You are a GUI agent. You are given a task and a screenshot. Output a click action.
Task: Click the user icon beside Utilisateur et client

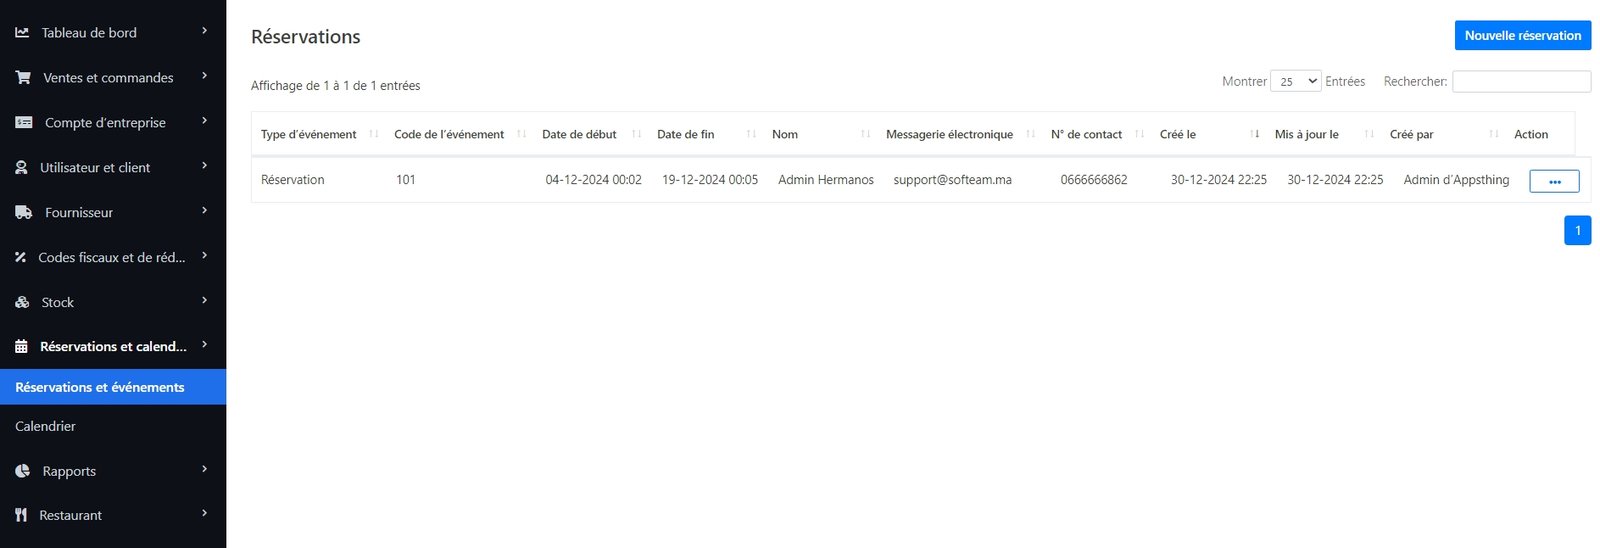21,168
